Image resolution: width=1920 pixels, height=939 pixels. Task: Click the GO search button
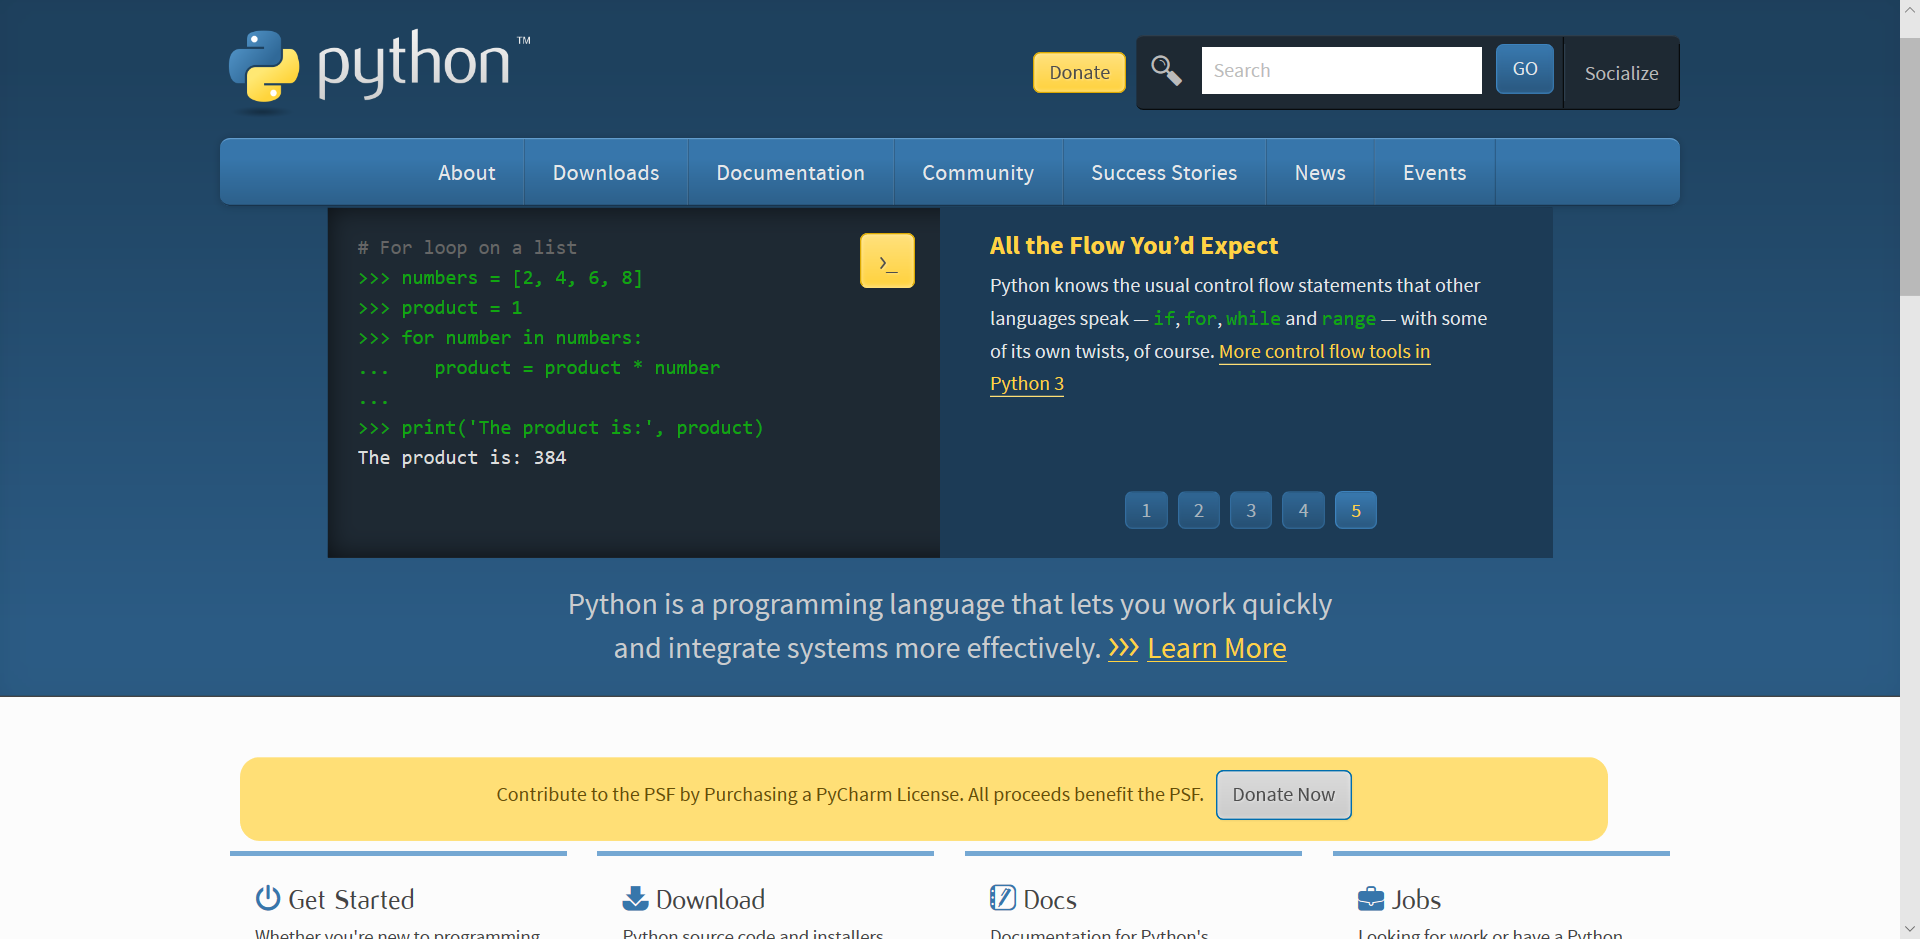[1525, 69]
